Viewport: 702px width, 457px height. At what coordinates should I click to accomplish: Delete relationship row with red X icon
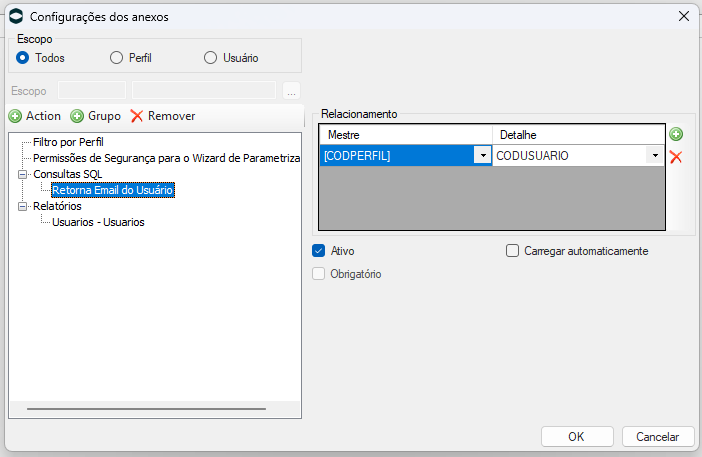[x=676, y=157]
